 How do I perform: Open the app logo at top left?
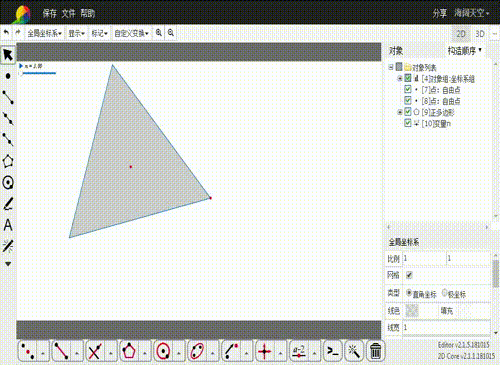pos(22,14)
